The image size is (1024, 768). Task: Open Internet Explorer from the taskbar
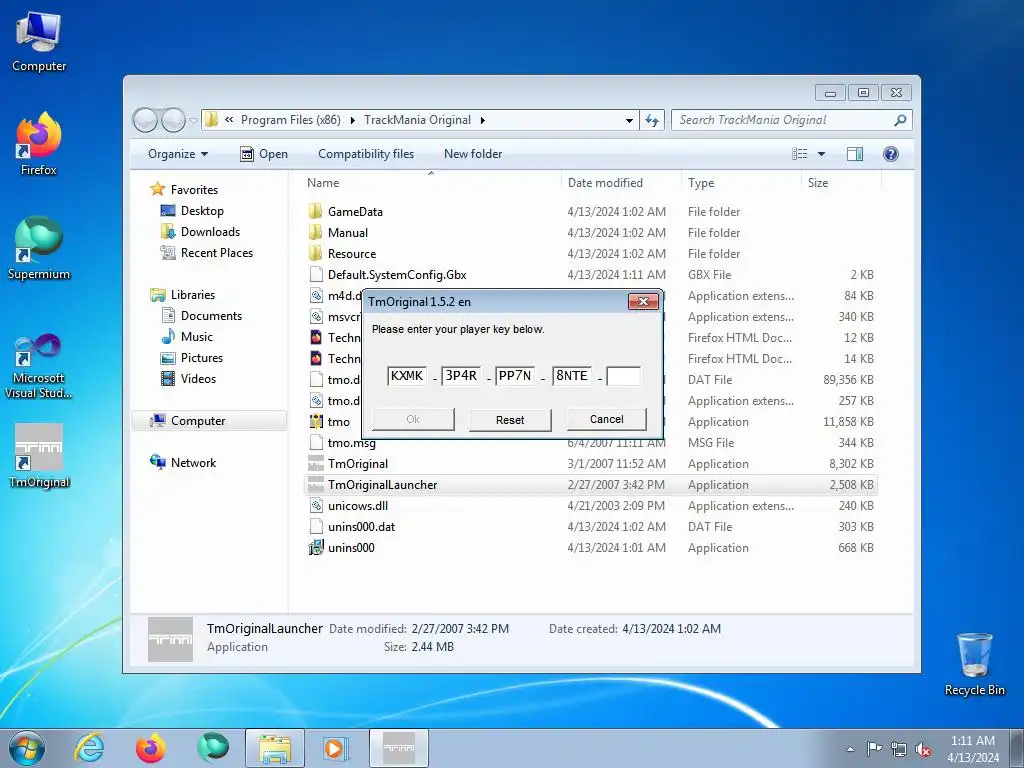click(x=89, y=748)
